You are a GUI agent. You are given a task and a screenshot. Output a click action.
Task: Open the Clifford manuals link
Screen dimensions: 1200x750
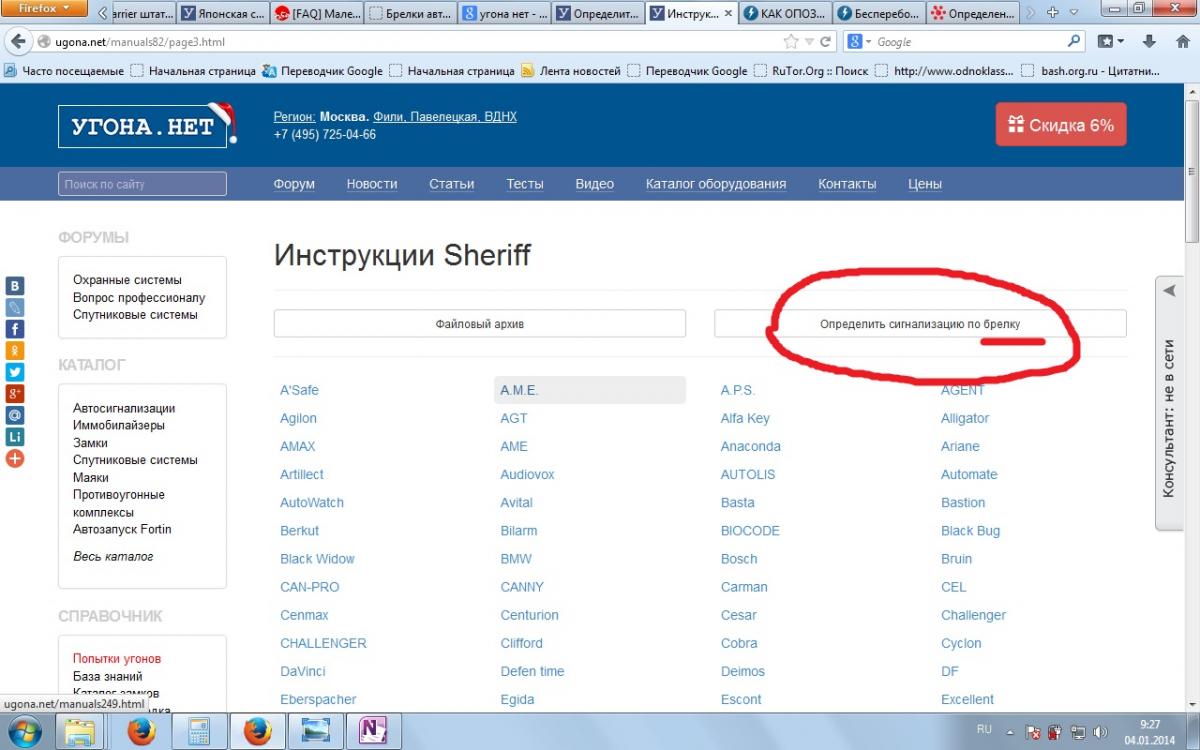click(x=522, y=643)
